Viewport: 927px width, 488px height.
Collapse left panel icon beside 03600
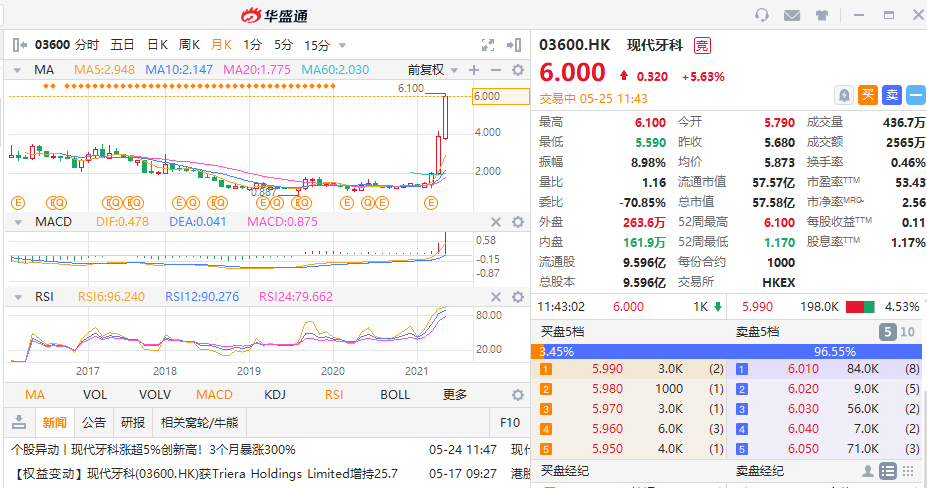pyautogui.click(x=20, y=45)
